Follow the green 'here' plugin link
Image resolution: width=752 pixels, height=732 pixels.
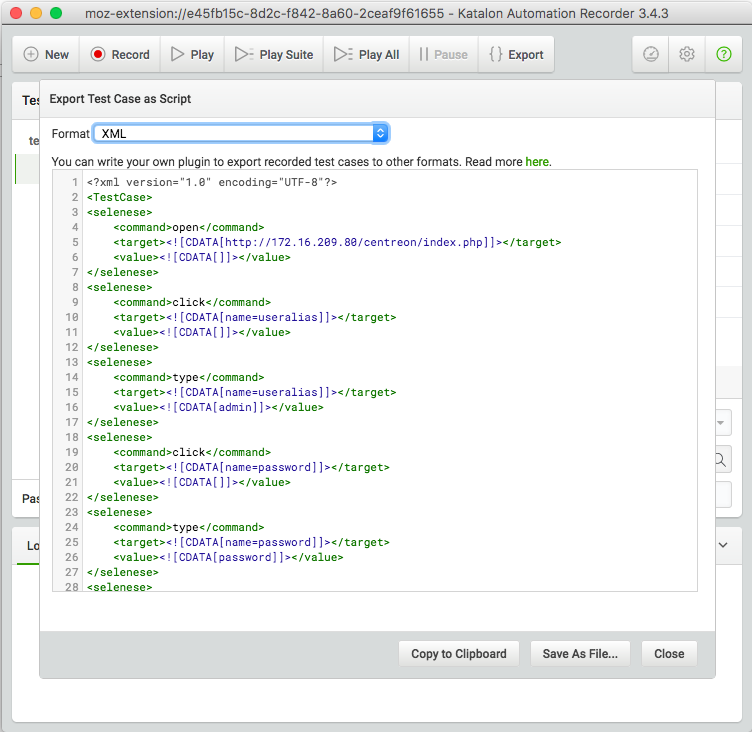(x=537, y=161)
